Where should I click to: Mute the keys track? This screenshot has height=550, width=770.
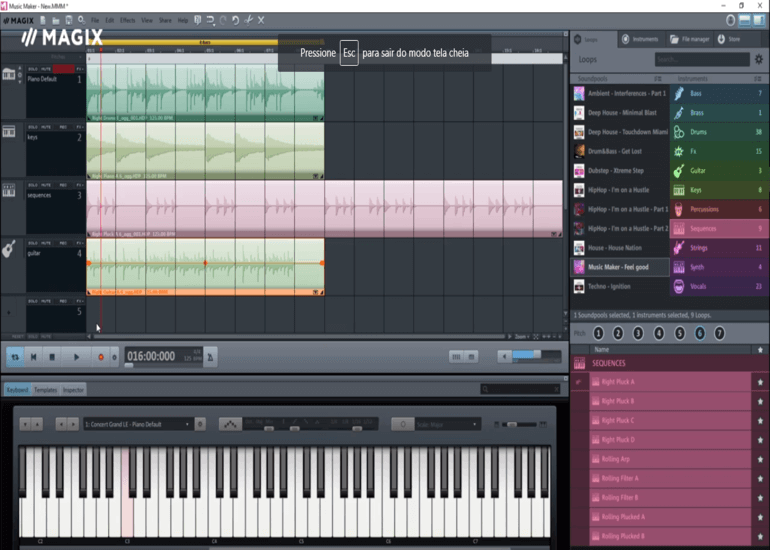coord(46,127)
